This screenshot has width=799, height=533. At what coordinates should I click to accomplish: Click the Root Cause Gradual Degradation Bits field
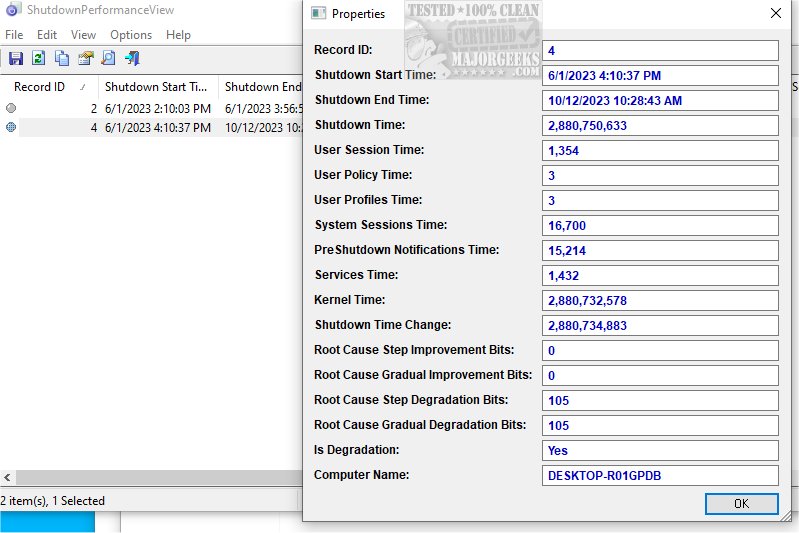point(660,425)
